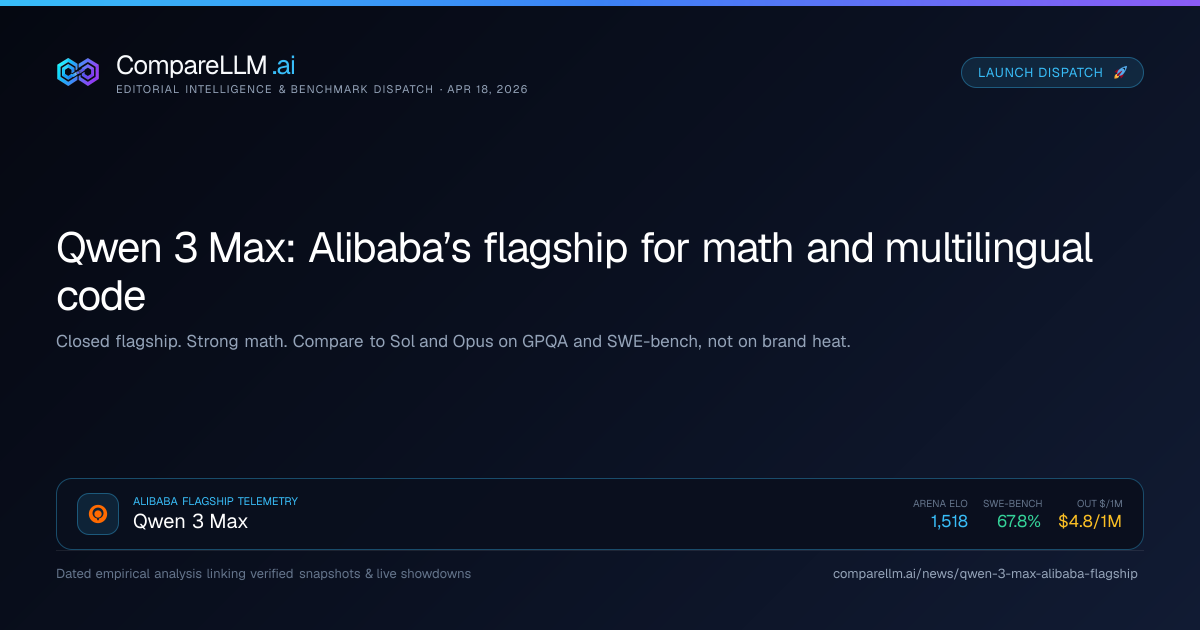Click the gradient progress bar at top
Viewport: 1200px width, 630px height.
(600, 3)
